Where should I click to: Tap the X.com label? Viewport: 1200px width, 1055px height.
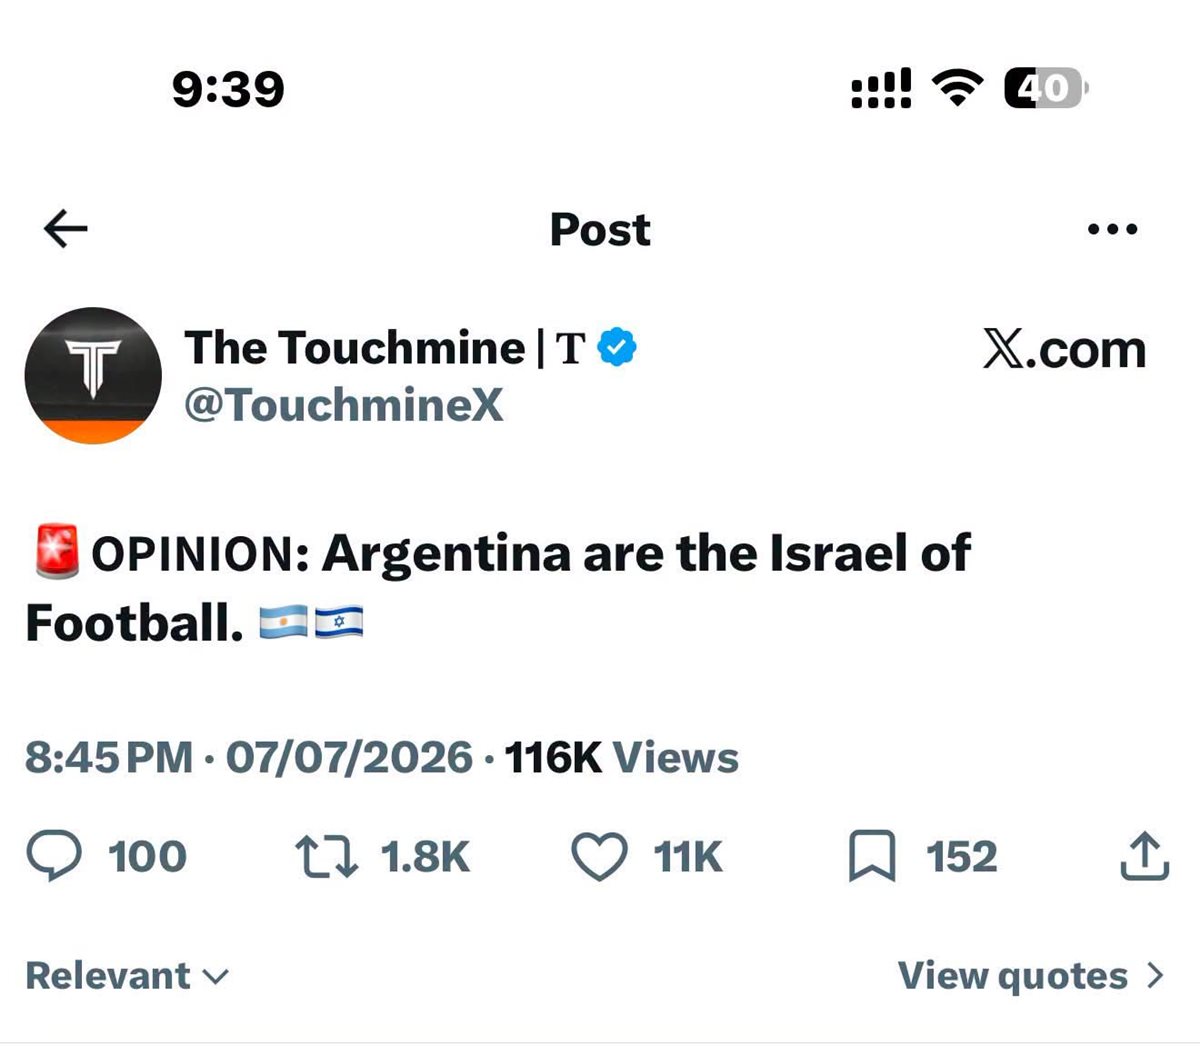[x=1064, y=350]
